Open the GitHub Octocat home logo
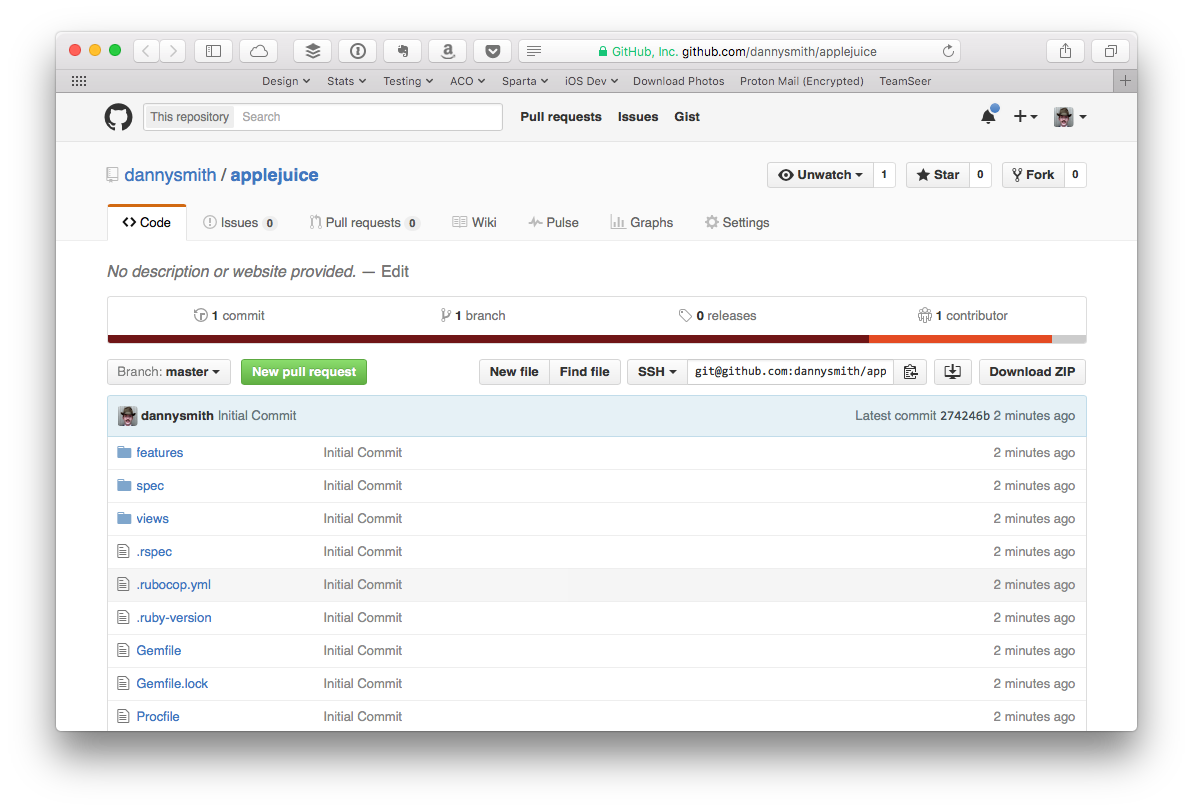 [x=118, y=117]
